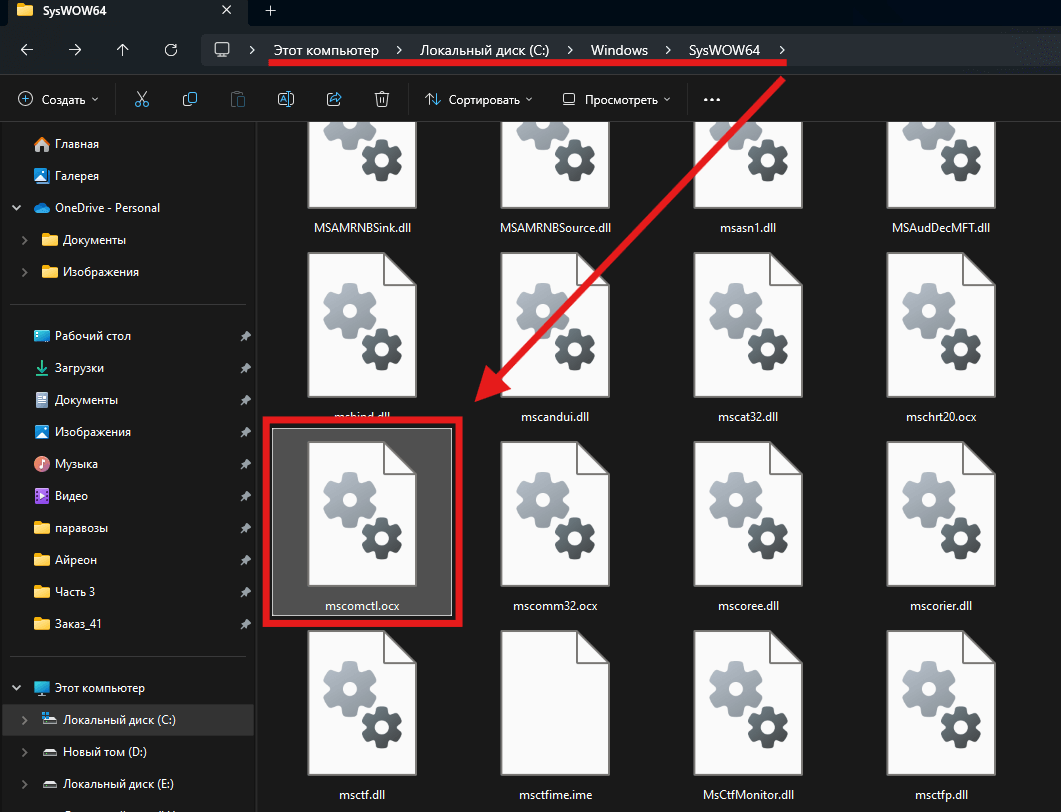The height and width of the screenshot is (812, 1061).
Task: Open a new tab with plus icon
Action: 271,11
